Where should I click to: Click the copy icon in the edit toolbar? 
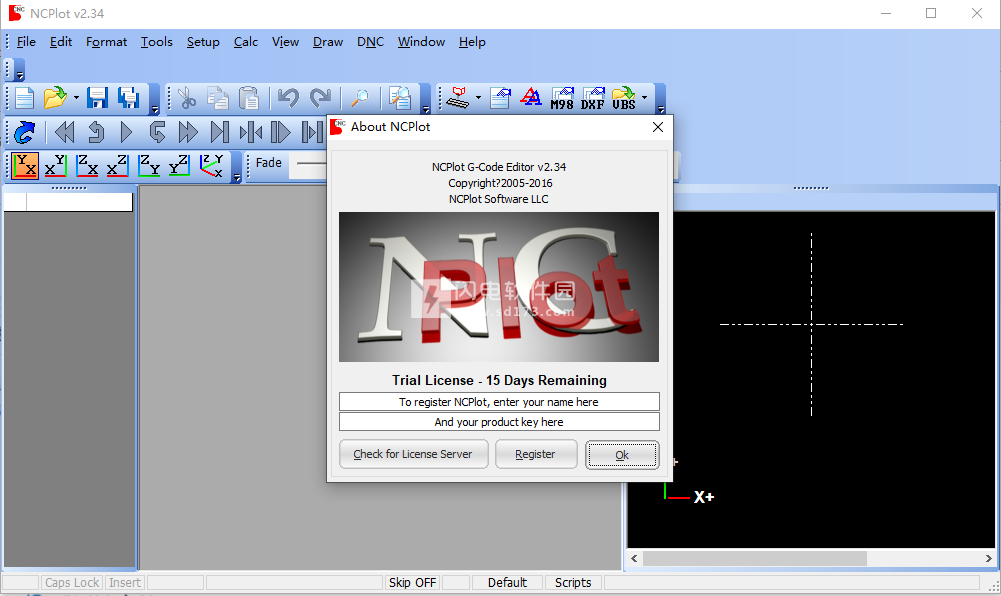(218, 98)
